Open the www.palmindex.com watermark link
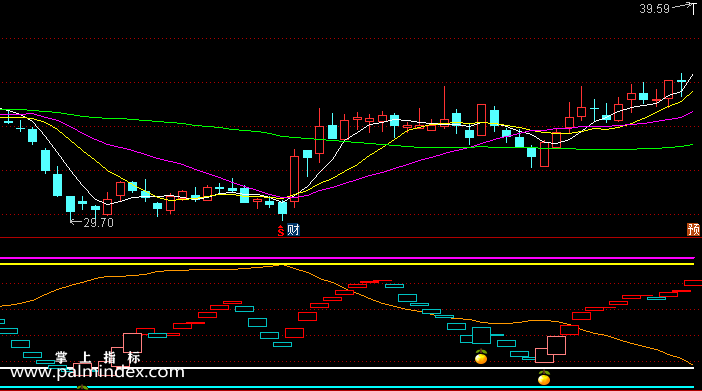This screenshot has width=702, height=391. click(97, 372)
